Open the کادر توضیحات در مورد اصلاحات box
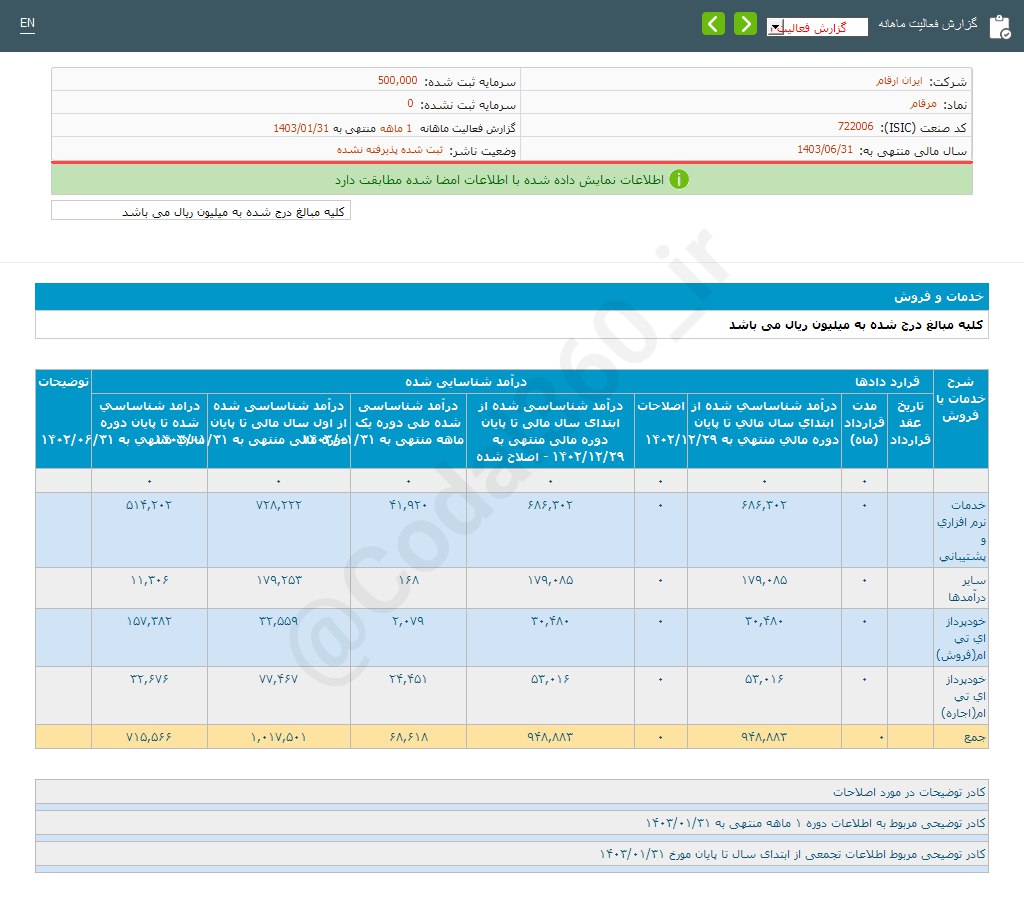This screenshot has height=913, width=1024. pyautogui.click(x=511, y=792)
